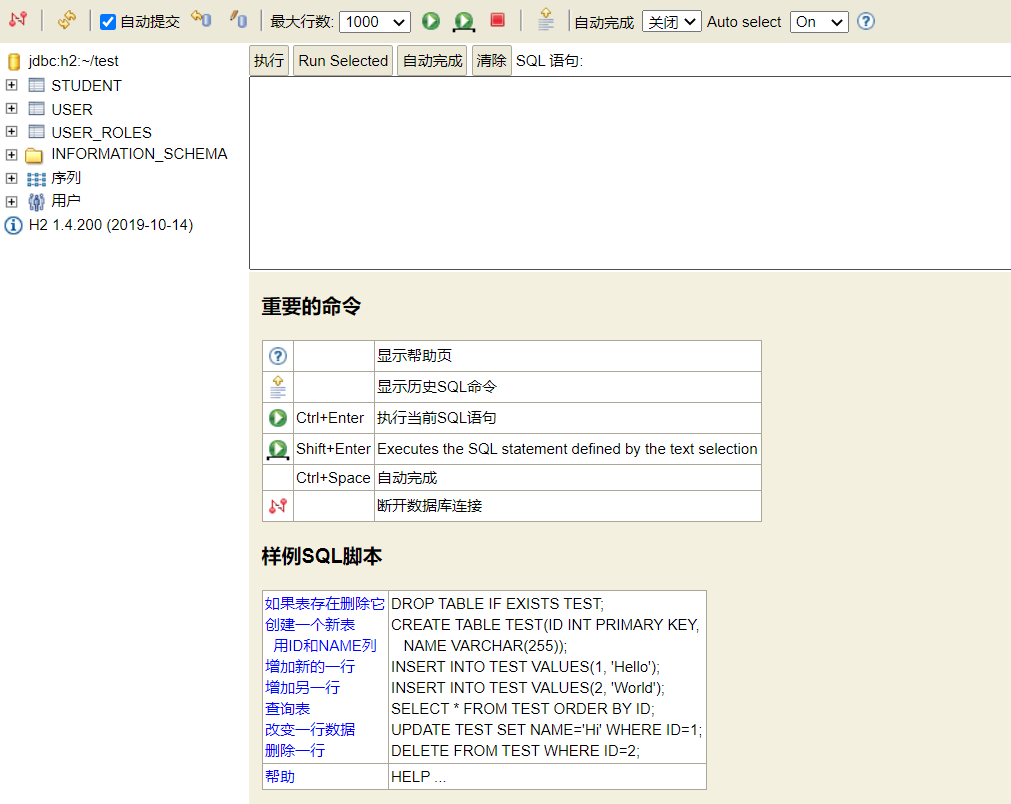Expand the 用户 node in tree
This screenshot has height=804, width=1011.
[x=12, y=201]
